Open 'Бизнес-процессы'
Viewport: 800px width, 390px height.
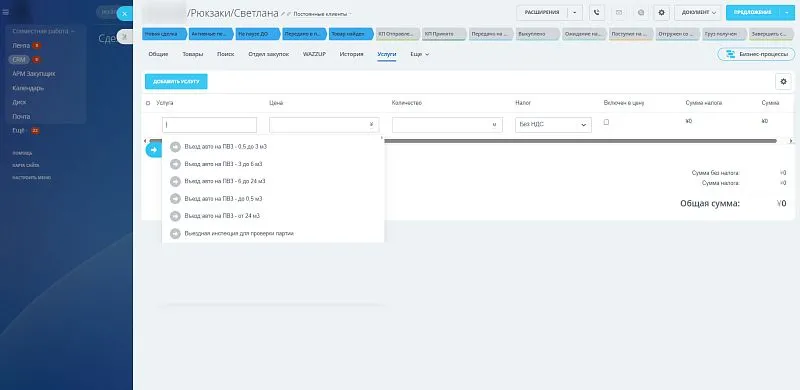[x=756, y=54]
